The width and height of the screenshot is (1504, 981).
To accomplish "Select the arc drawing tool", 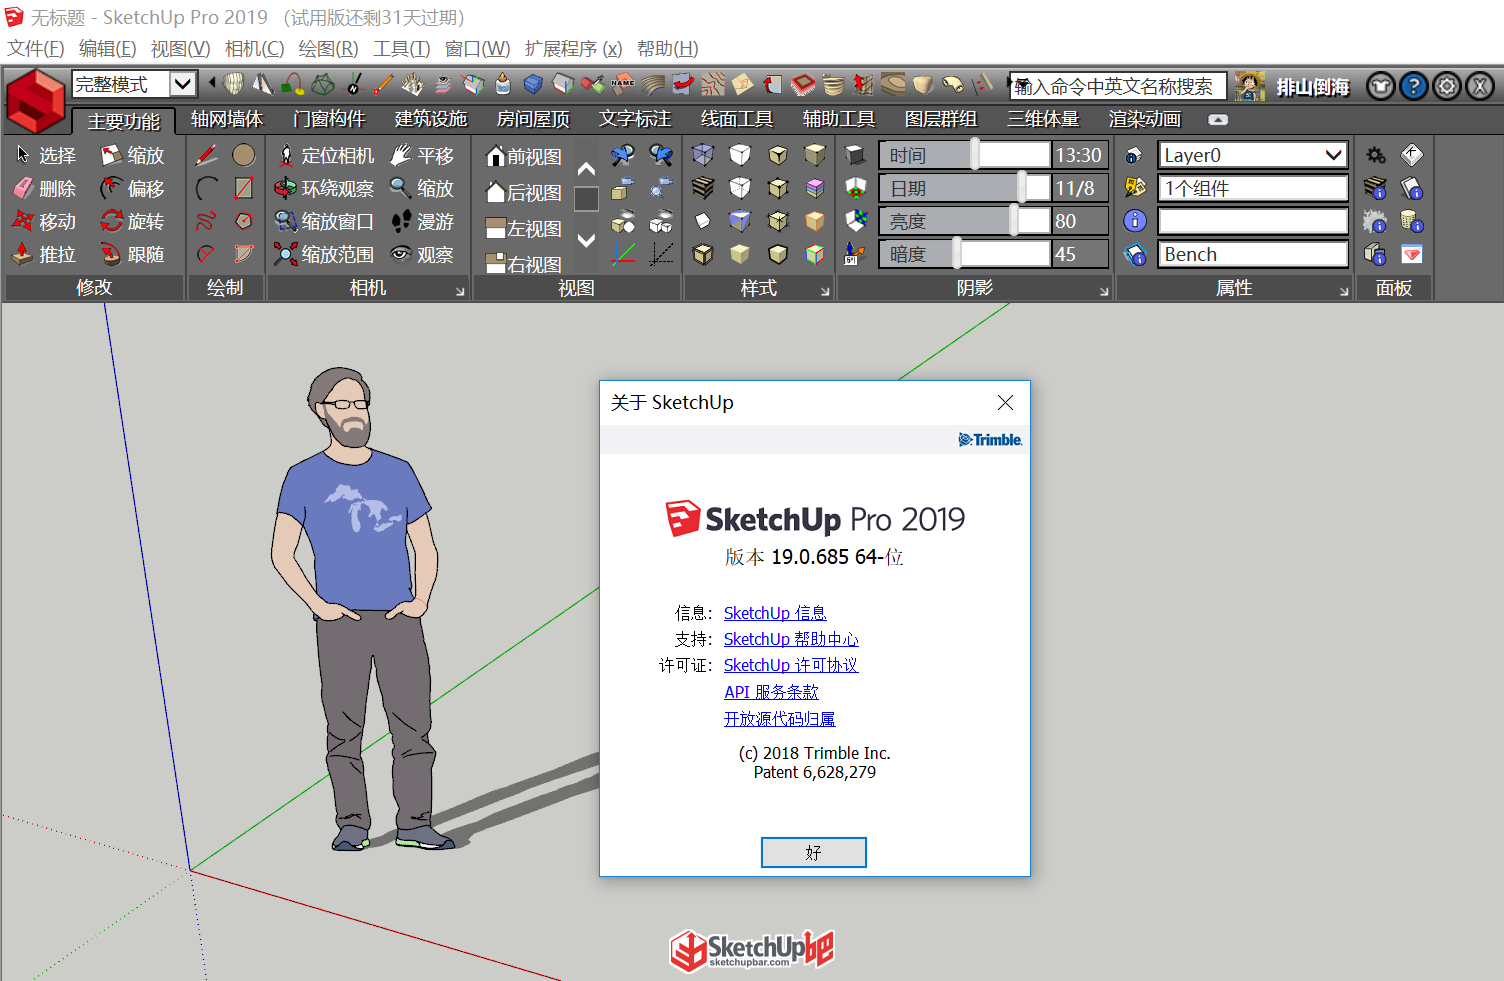I will pos(207,188).
